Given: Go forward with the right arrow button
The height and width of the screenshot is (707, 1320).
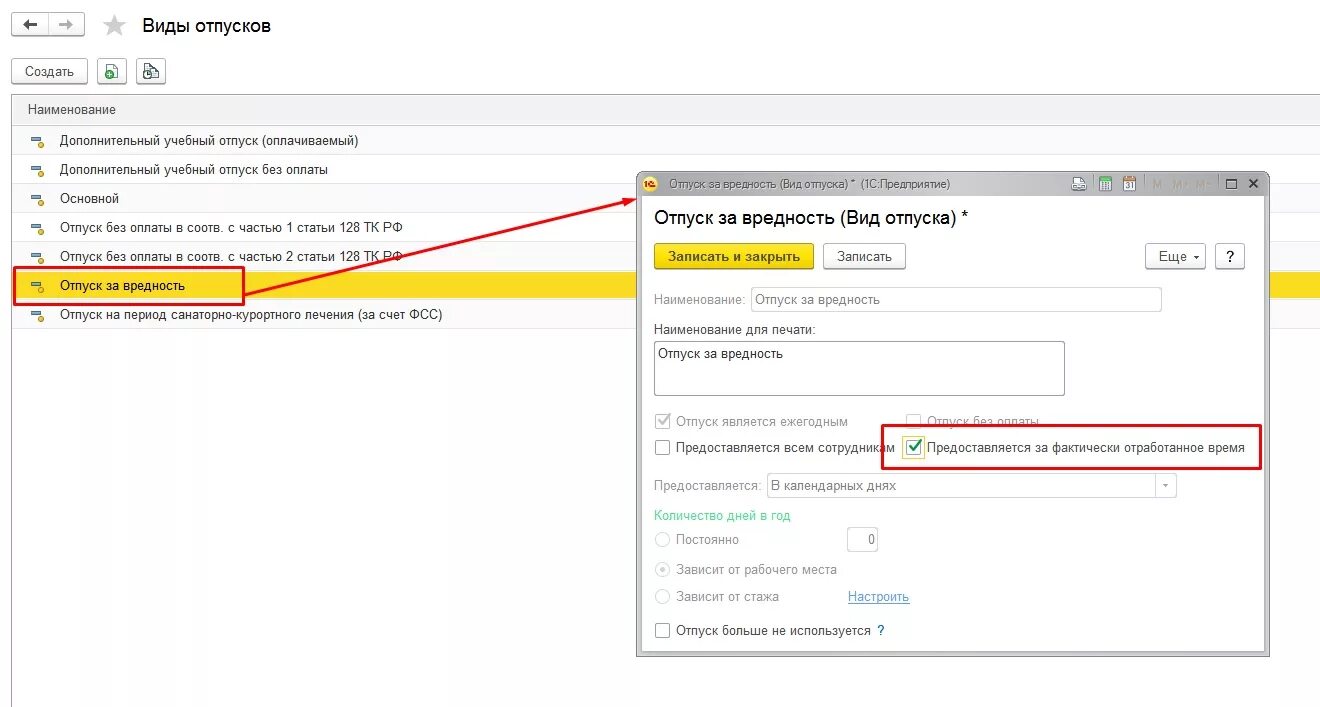Looking at the screenshot, I should (x=66, y=25).
